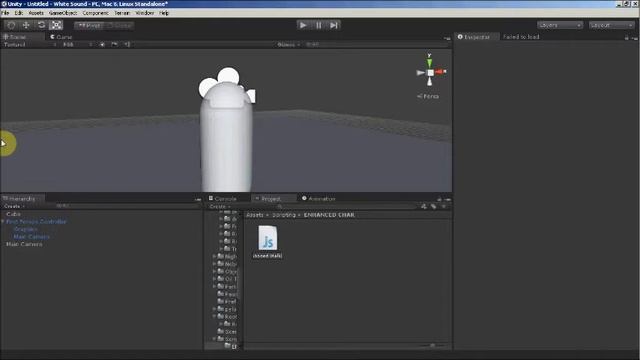The width and height of the screenshot is (640, 360).
Task: Open the RGB render mode dropdown
Action: pyautogui.click(x=78, y=44)
